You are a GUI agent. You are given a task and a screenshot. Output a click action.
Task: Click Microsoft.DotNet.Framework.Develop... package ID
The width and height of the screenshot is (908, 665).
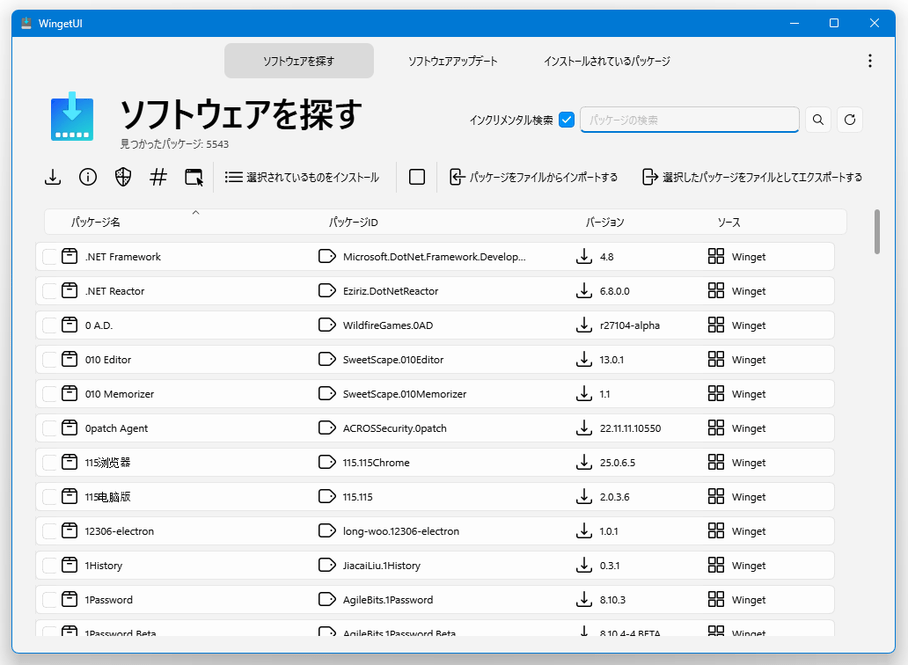pos(434,257)
